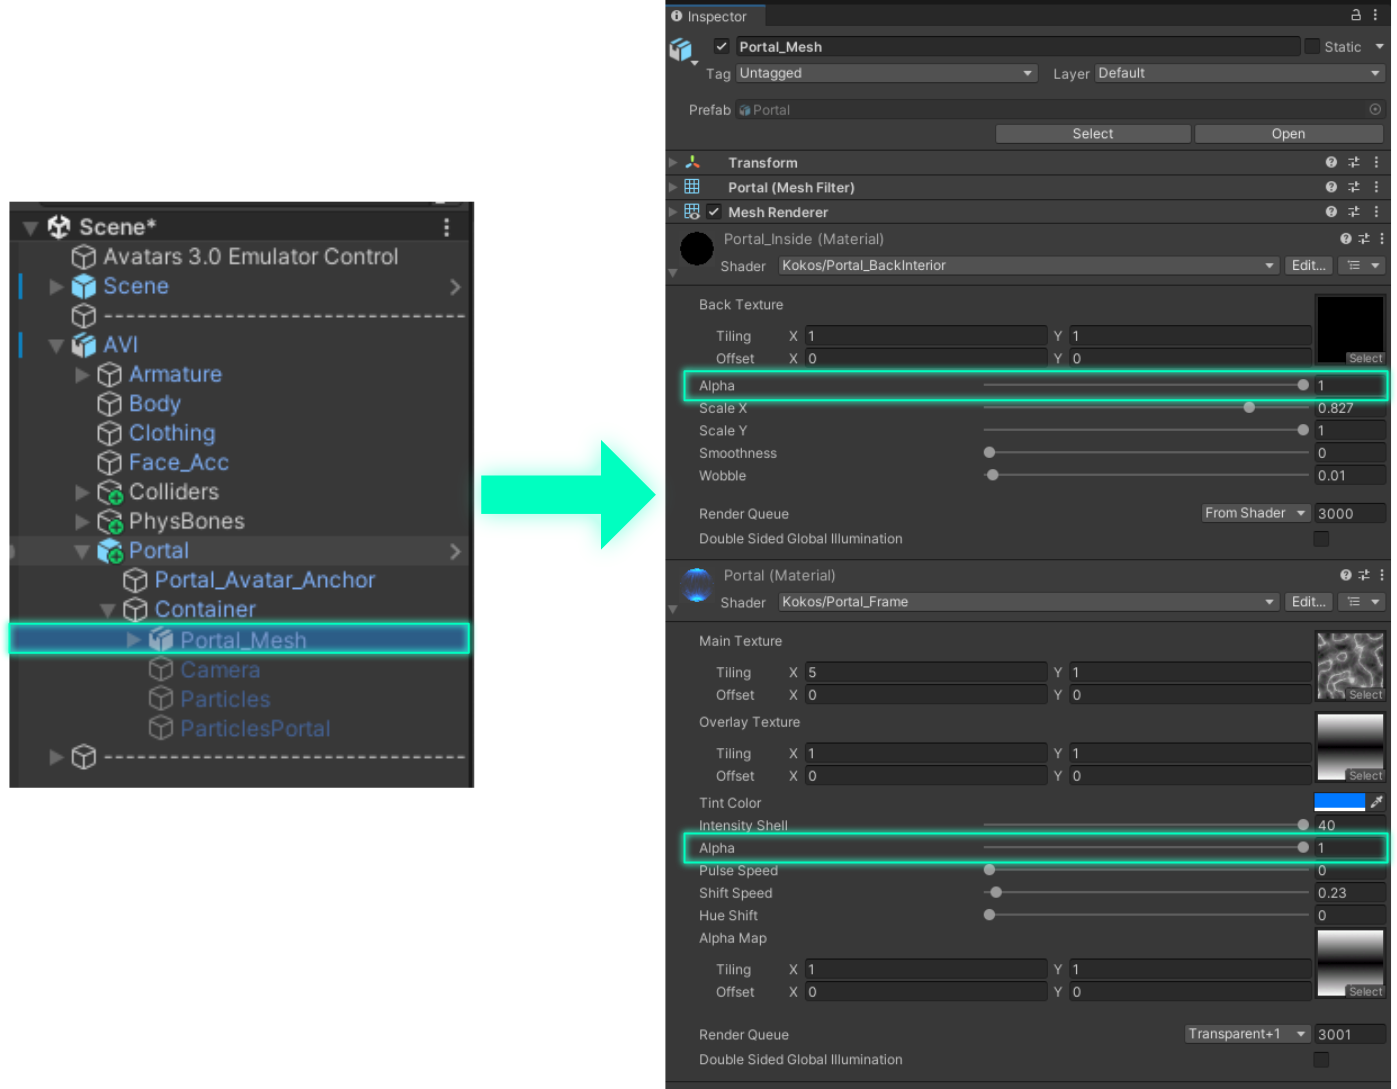This screenshot has width=1397, height=1089.
Task: Open Portal Mesh Filter help icon
Action: (1331, 187)
